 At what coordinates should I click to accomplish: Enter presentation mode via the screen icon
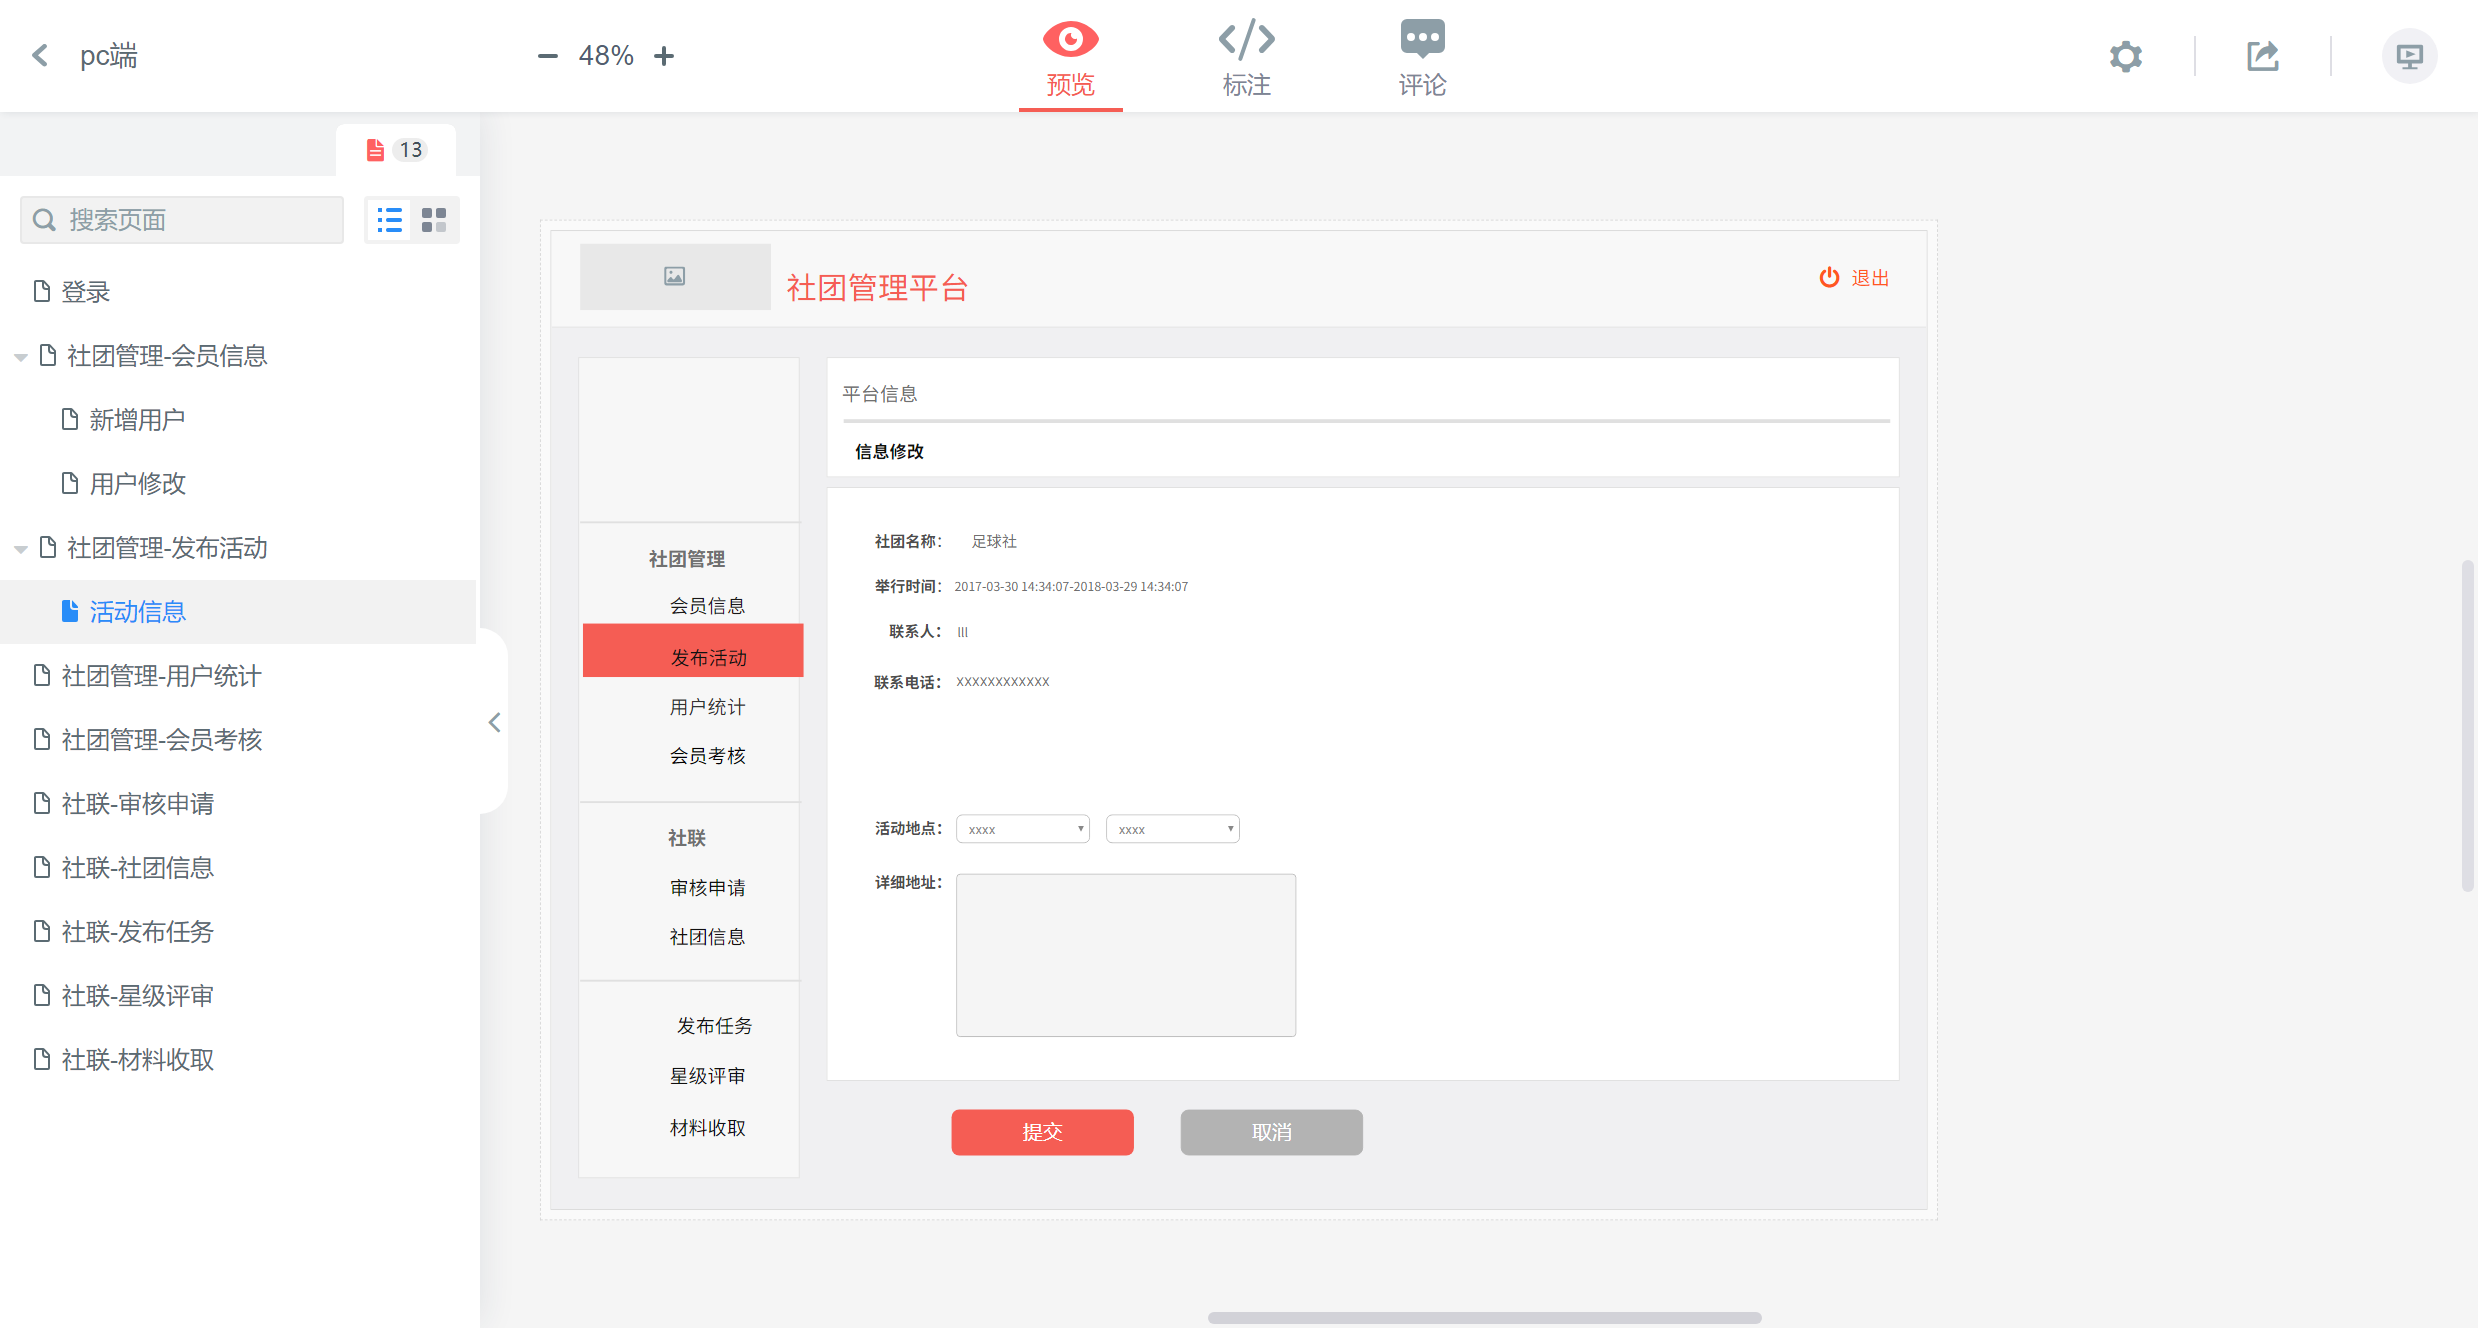pyautogui.click(x=2410, y=56)
